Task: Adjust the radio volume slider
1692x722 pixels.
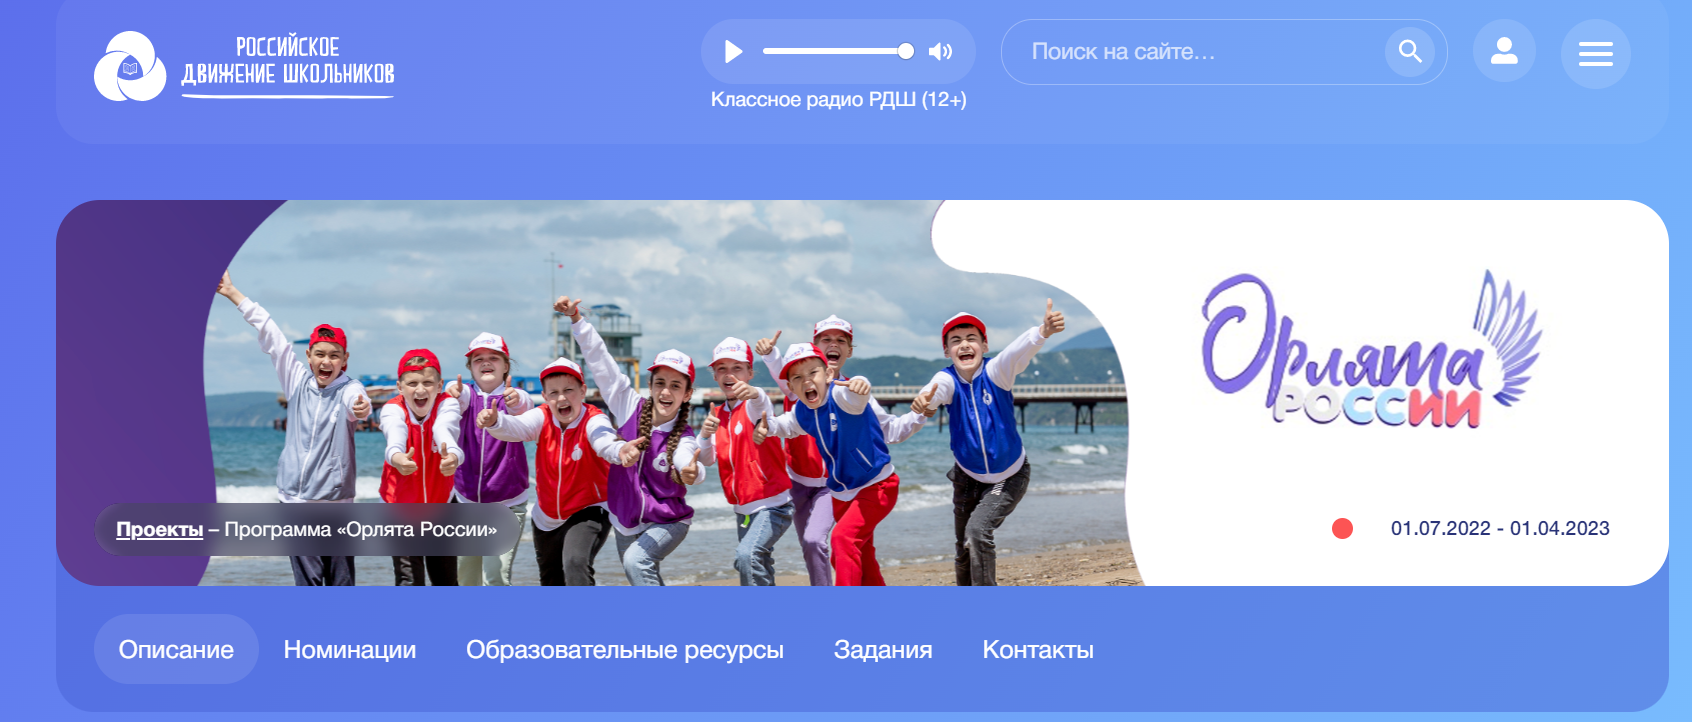Action: [838, 51]
